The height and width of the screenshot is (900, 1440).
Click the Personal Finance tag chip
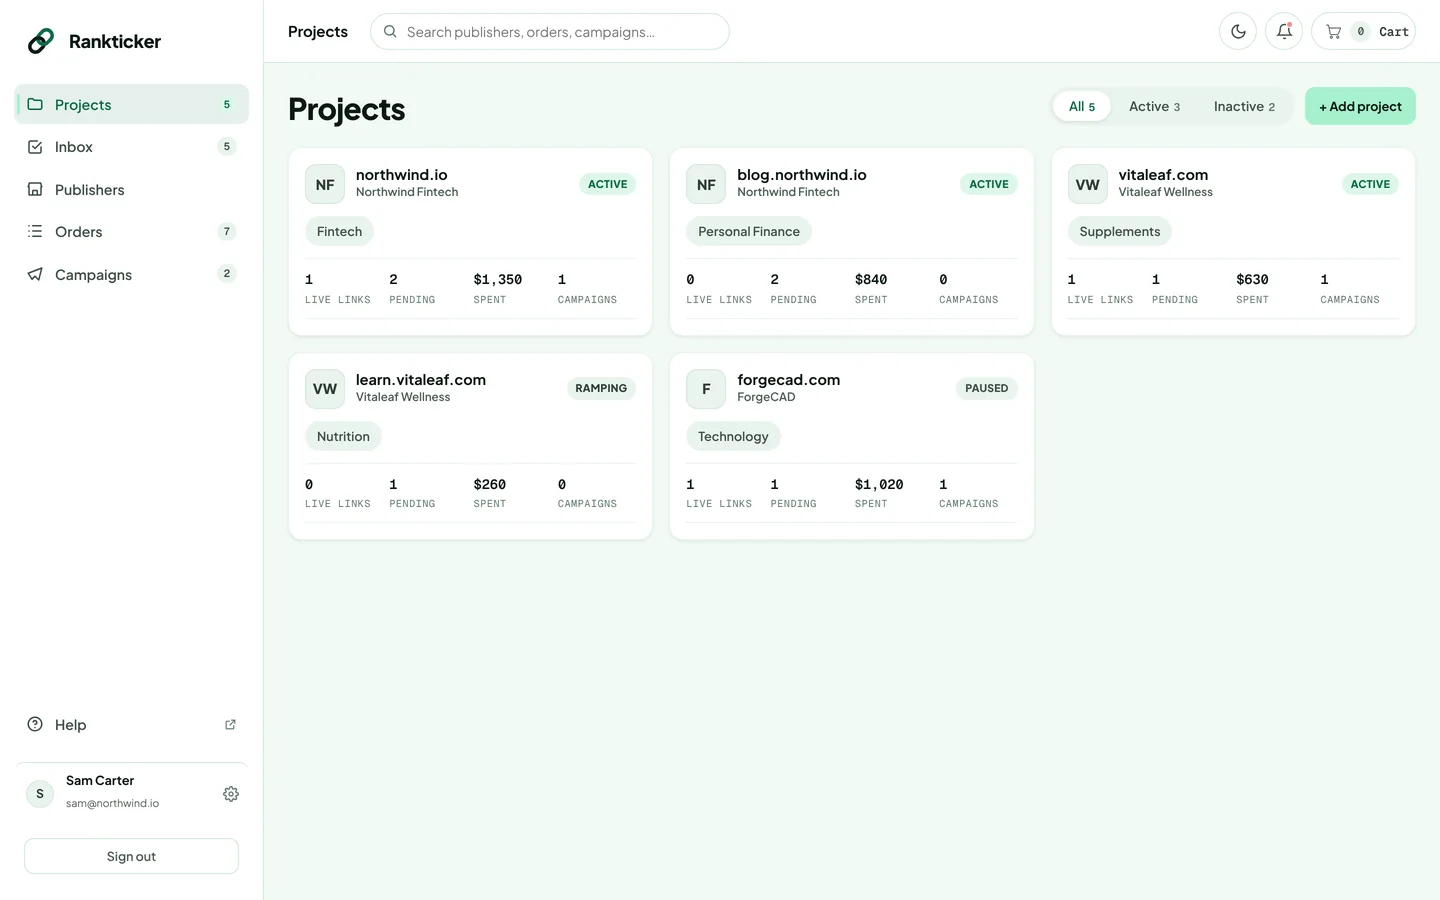749,231
